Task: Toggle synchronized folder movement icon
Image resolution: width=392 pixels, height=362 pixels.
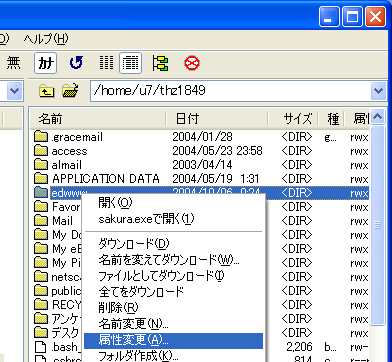Action: tap(160, 63)
